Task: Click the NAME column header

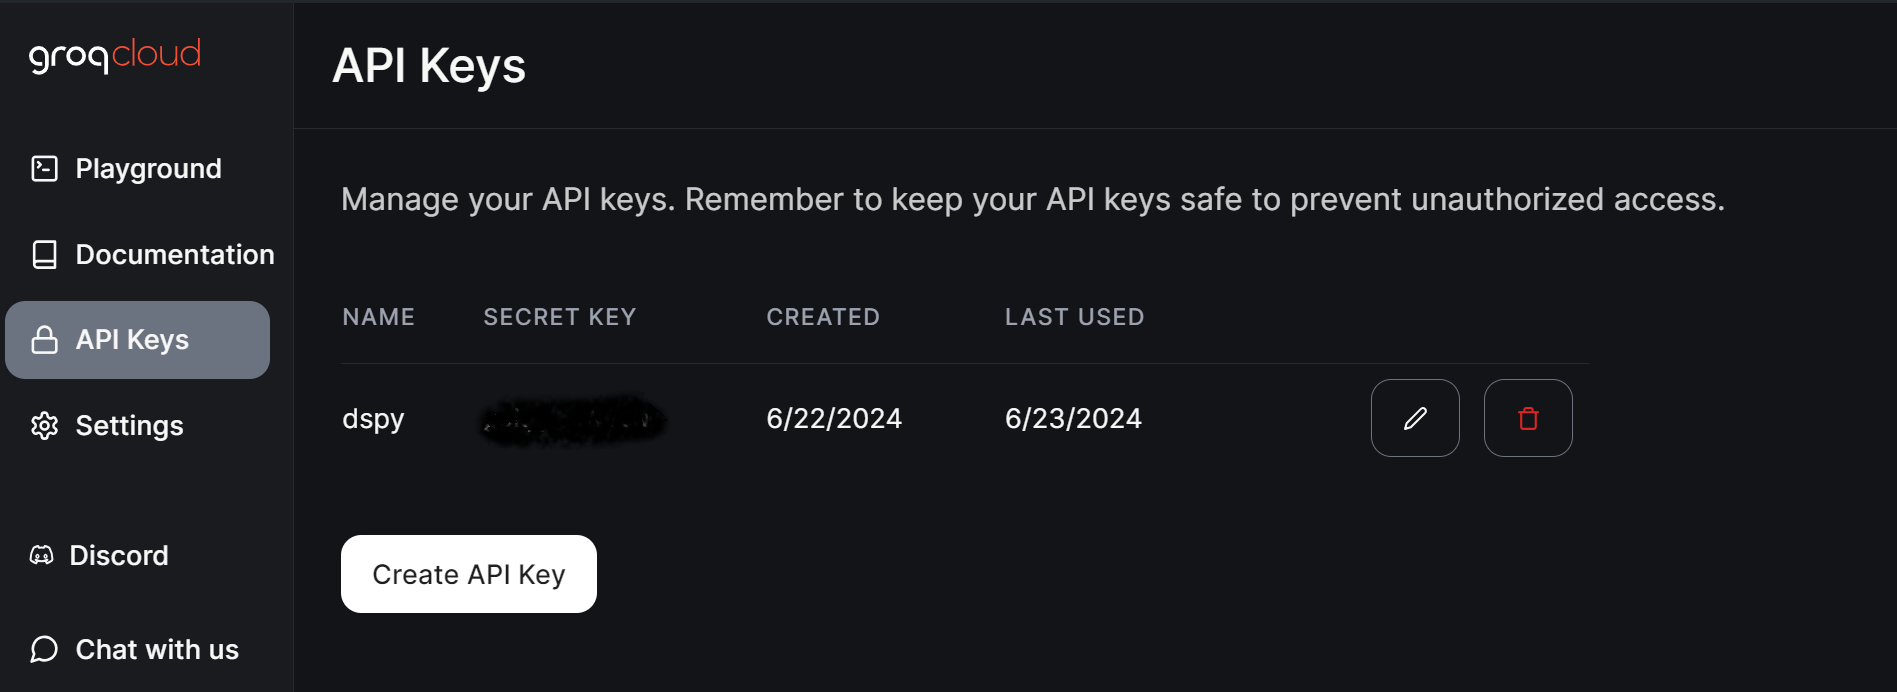Action: coord(378,317)
